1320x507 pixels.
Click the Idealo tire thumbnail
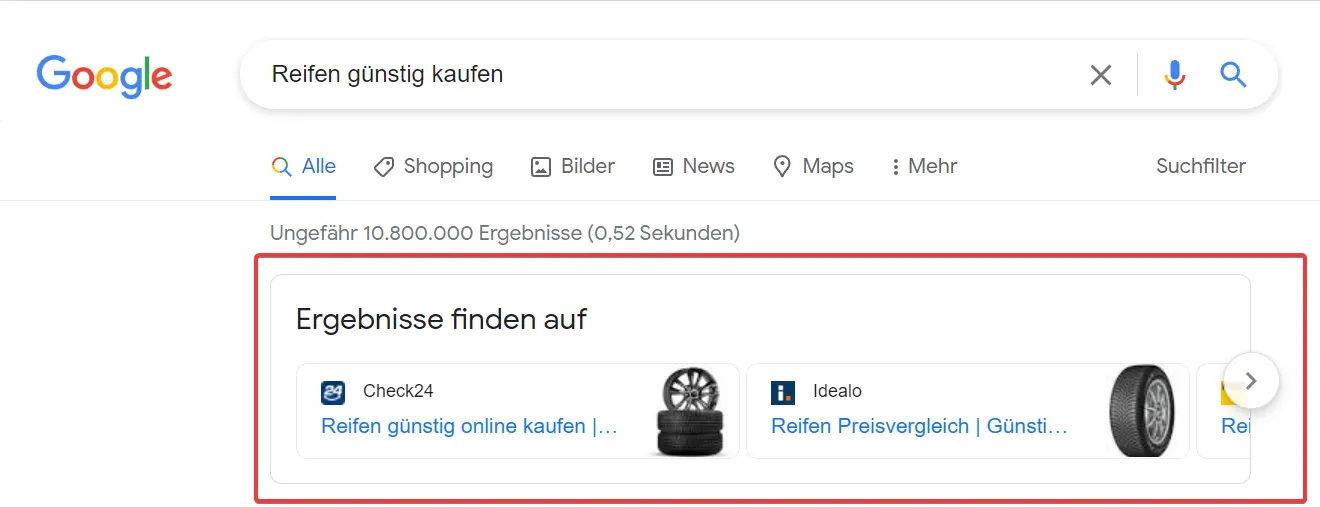pos(1141,411)
